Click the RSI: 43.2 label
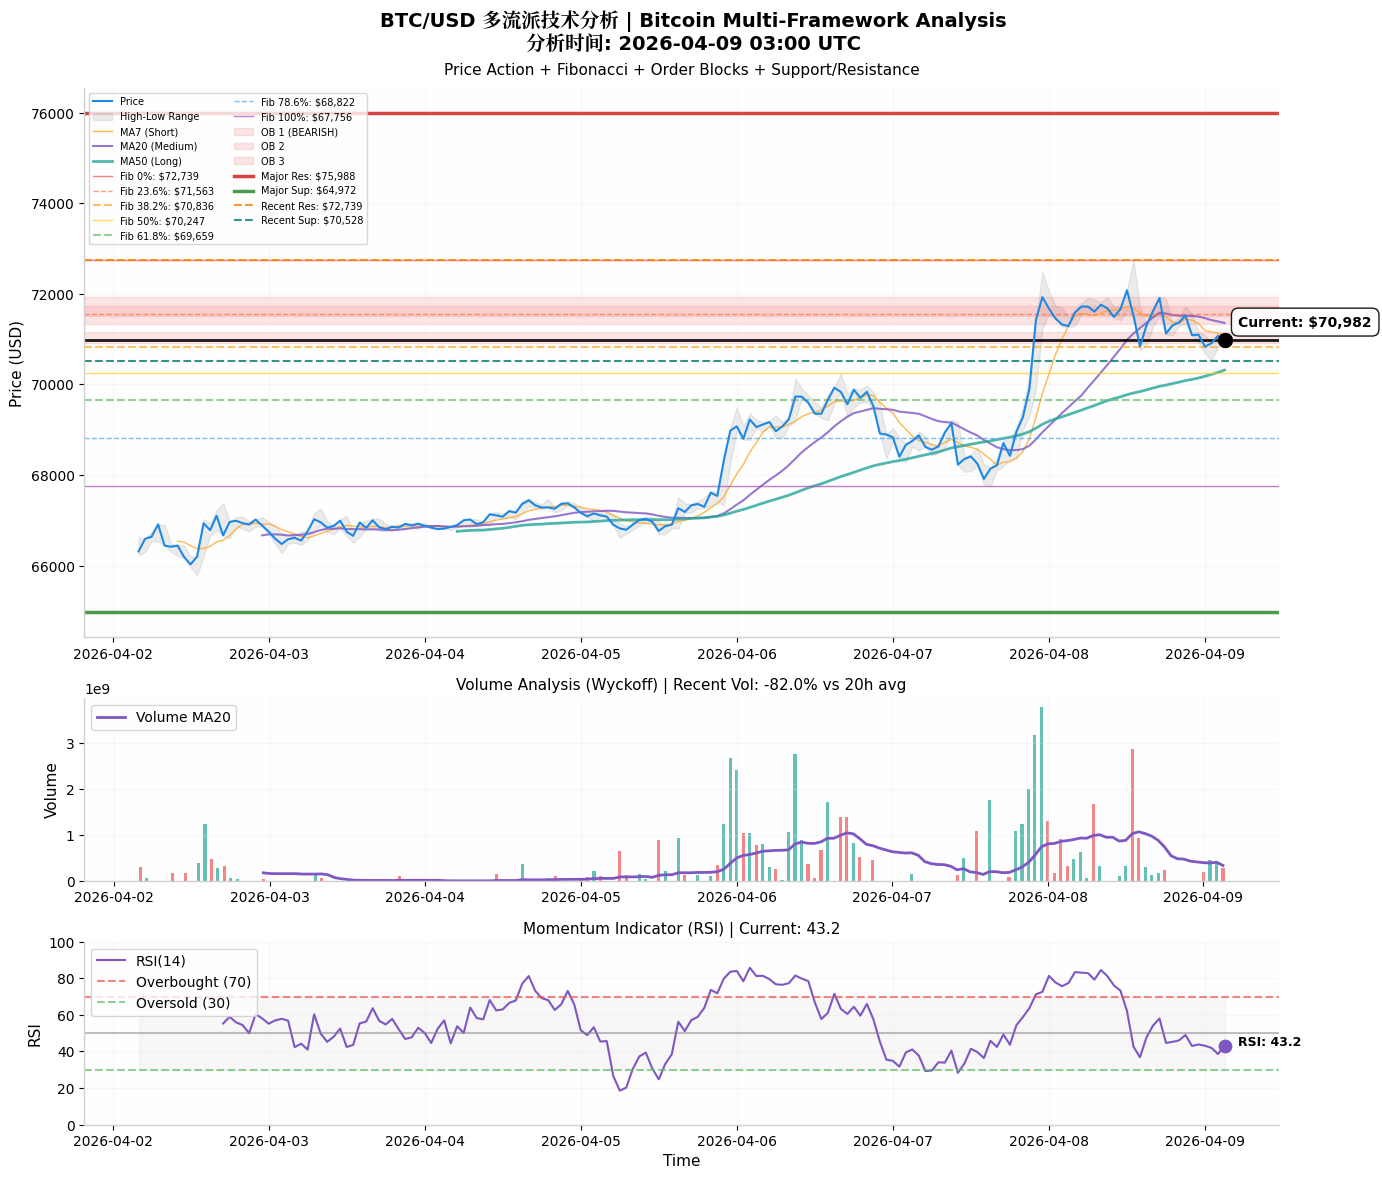 (1269, 1042)
